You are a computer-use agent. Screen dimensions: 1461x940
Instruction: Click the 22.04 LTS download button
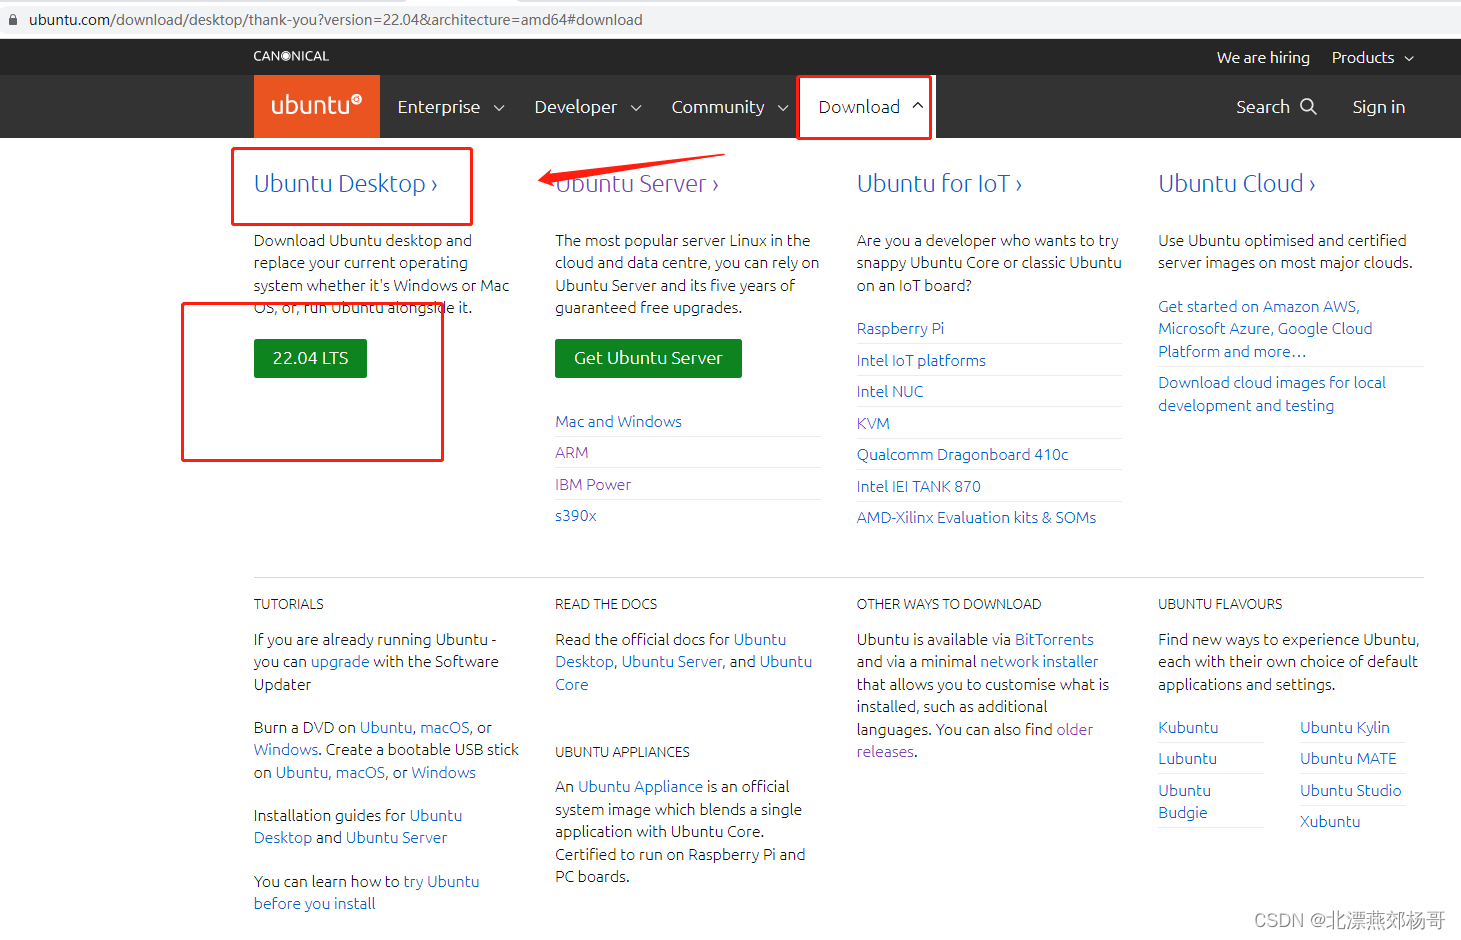(310, 358)
